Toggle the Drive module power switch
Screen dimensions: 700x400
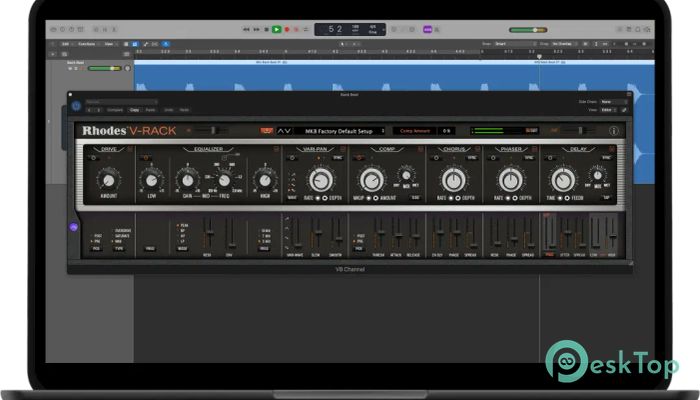tap(93, 158)
